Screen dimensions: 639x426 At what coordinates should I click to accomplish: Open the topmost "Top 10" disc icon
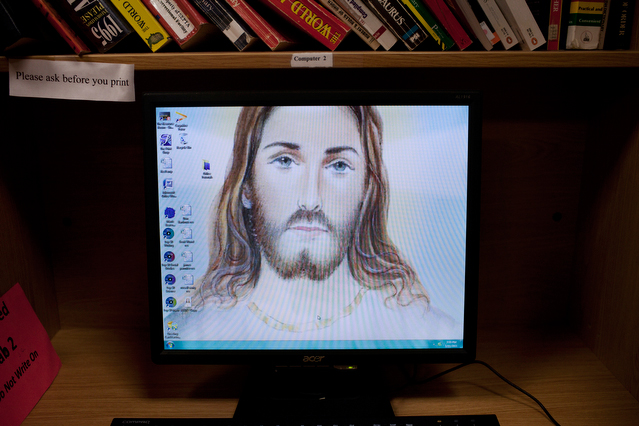[x=169, y=234]
